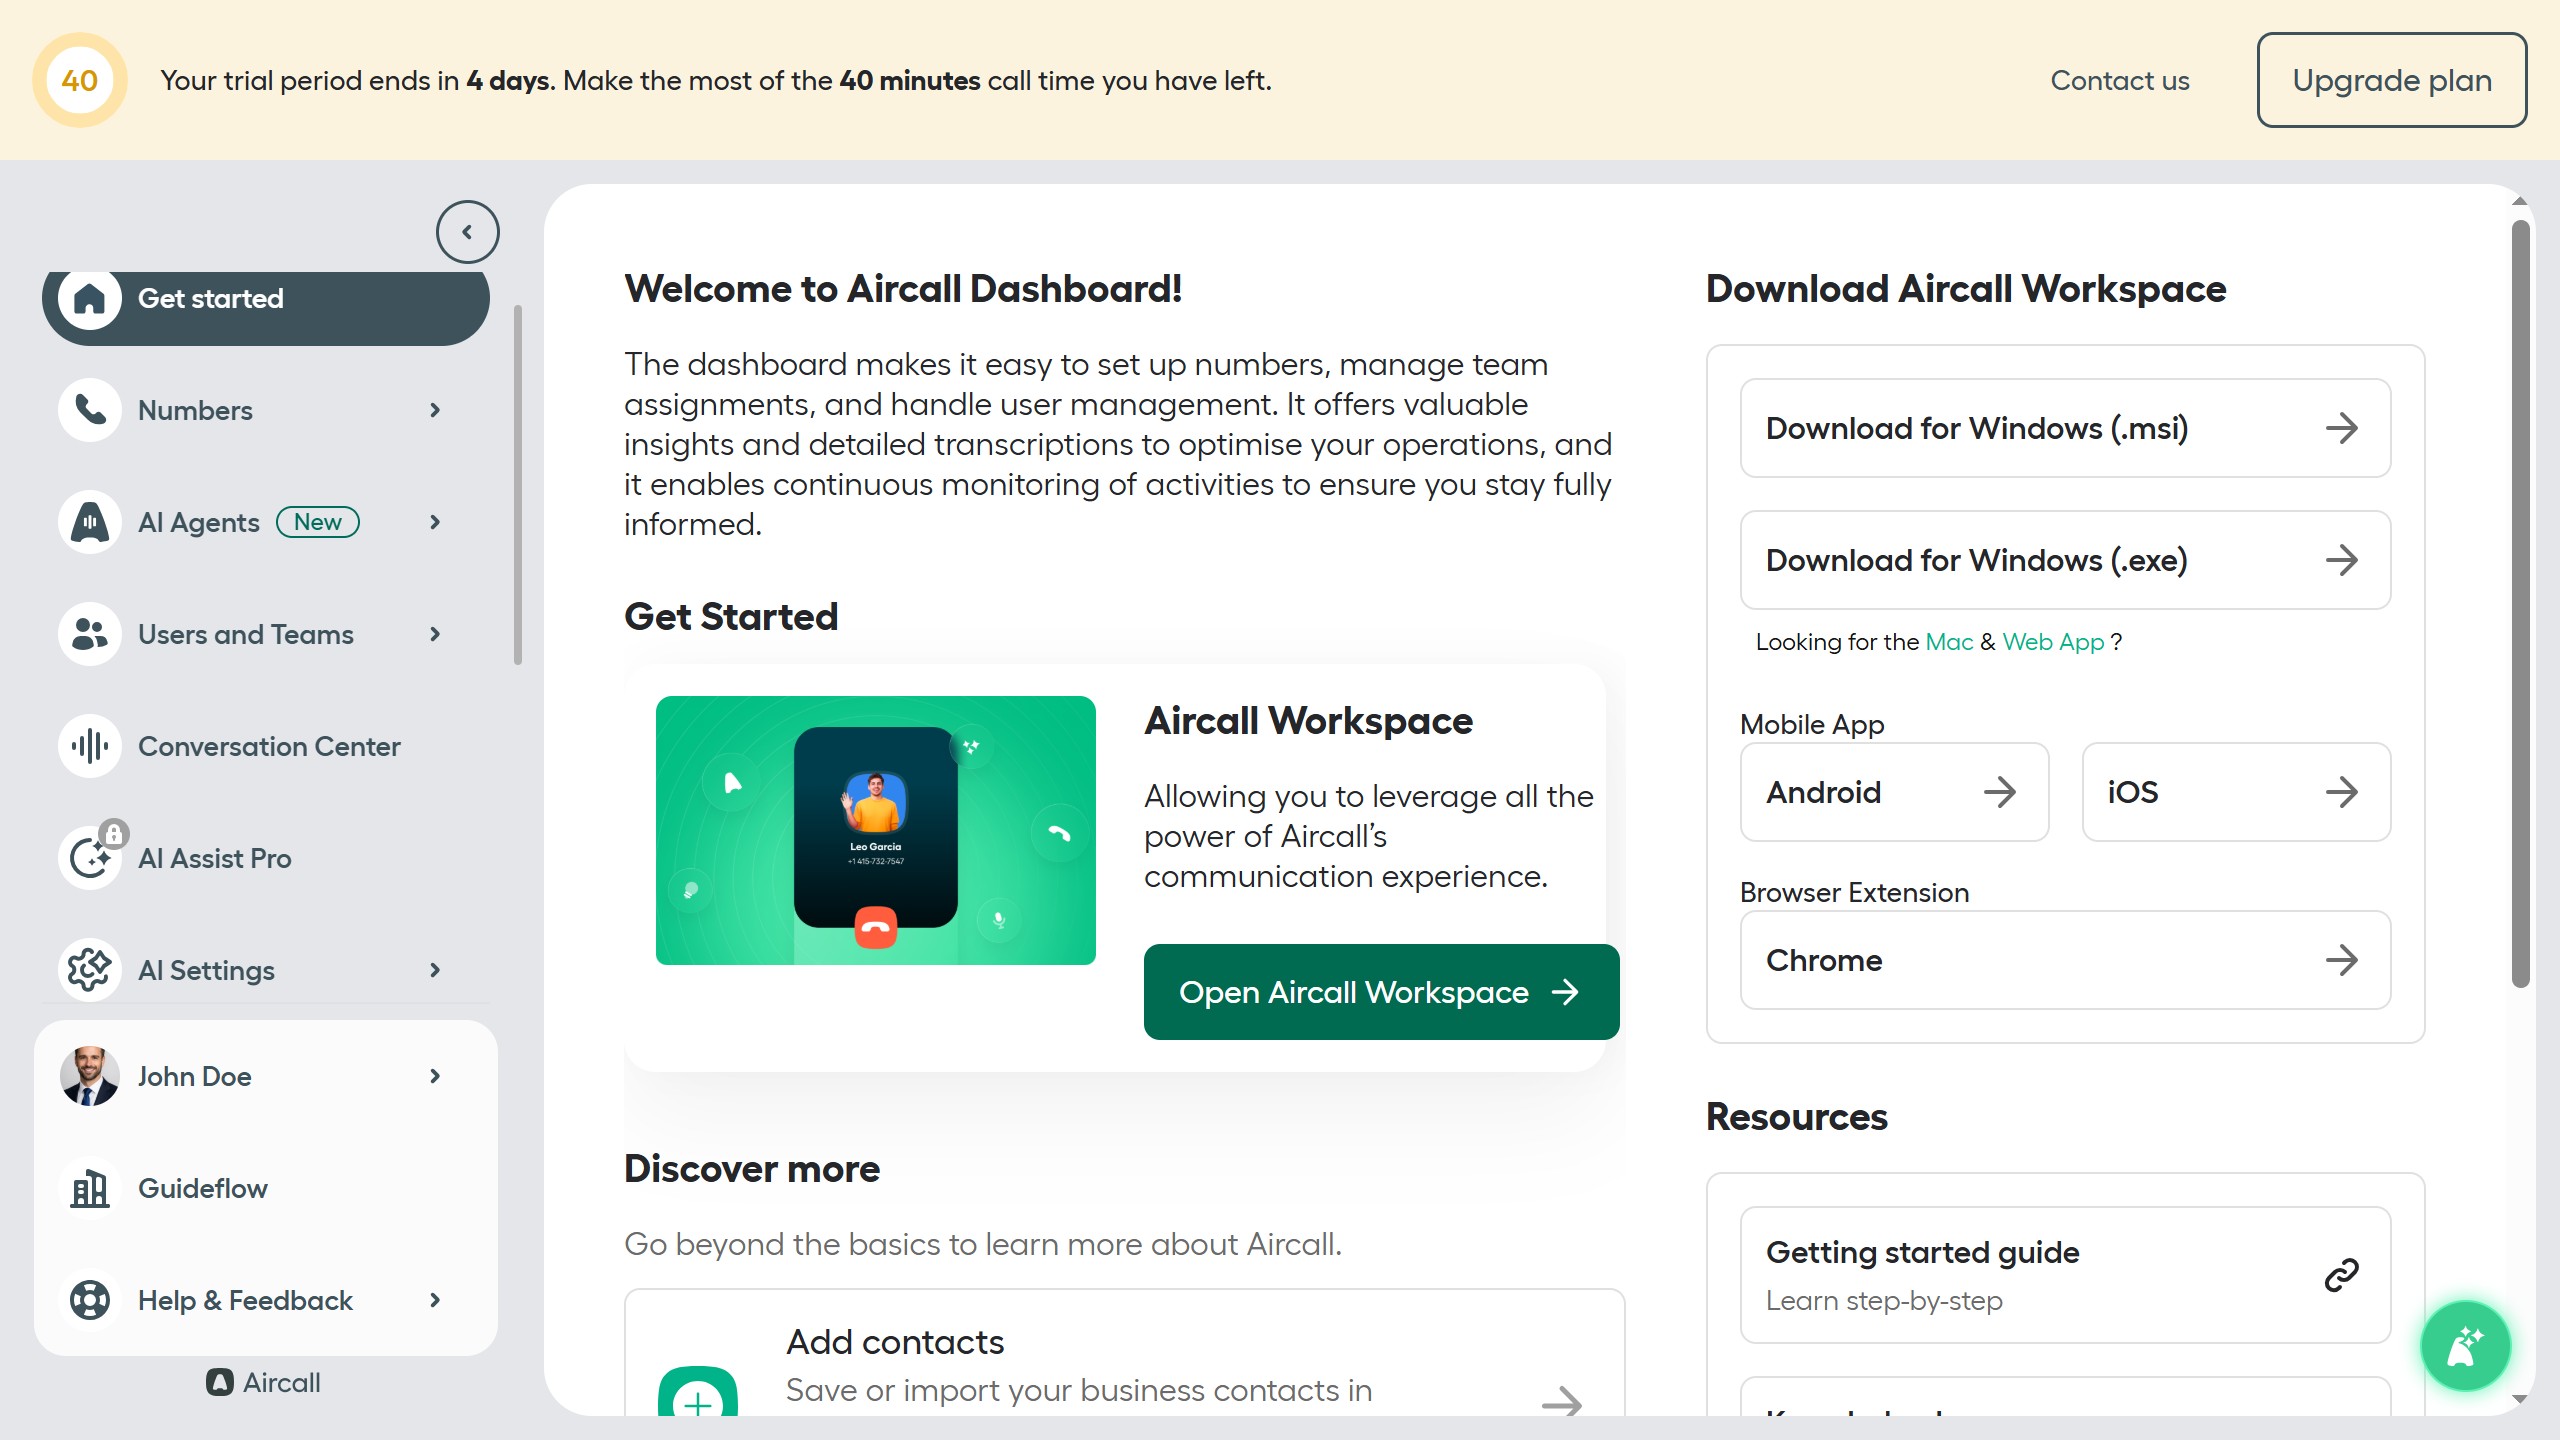The image size is (2560, 1440).
Task: Expand the Help & Feedback chevron
Action: [x=435, y=1300]
